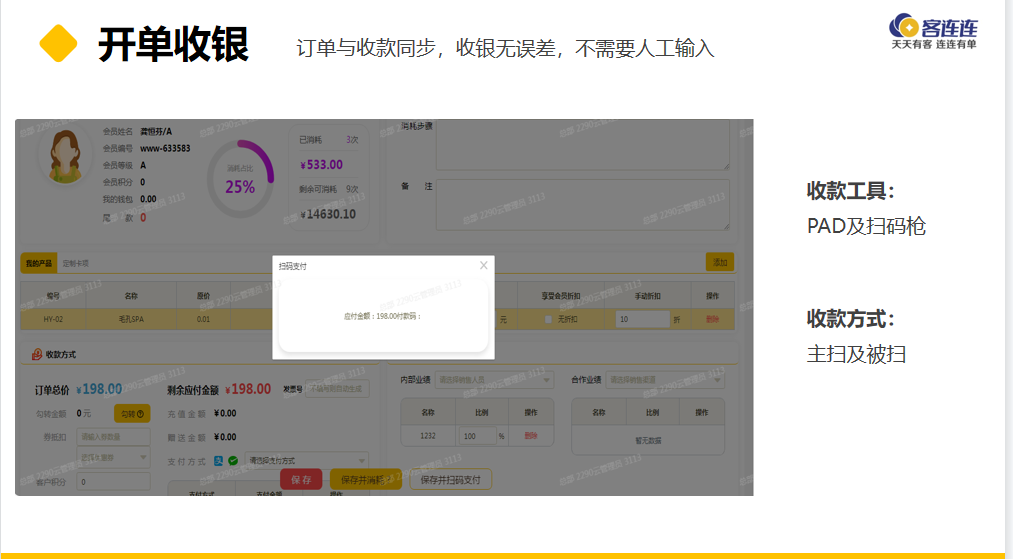Click the 0.01 original price cell
Viewport: 1013px width, 559px height.
[204, 319]
